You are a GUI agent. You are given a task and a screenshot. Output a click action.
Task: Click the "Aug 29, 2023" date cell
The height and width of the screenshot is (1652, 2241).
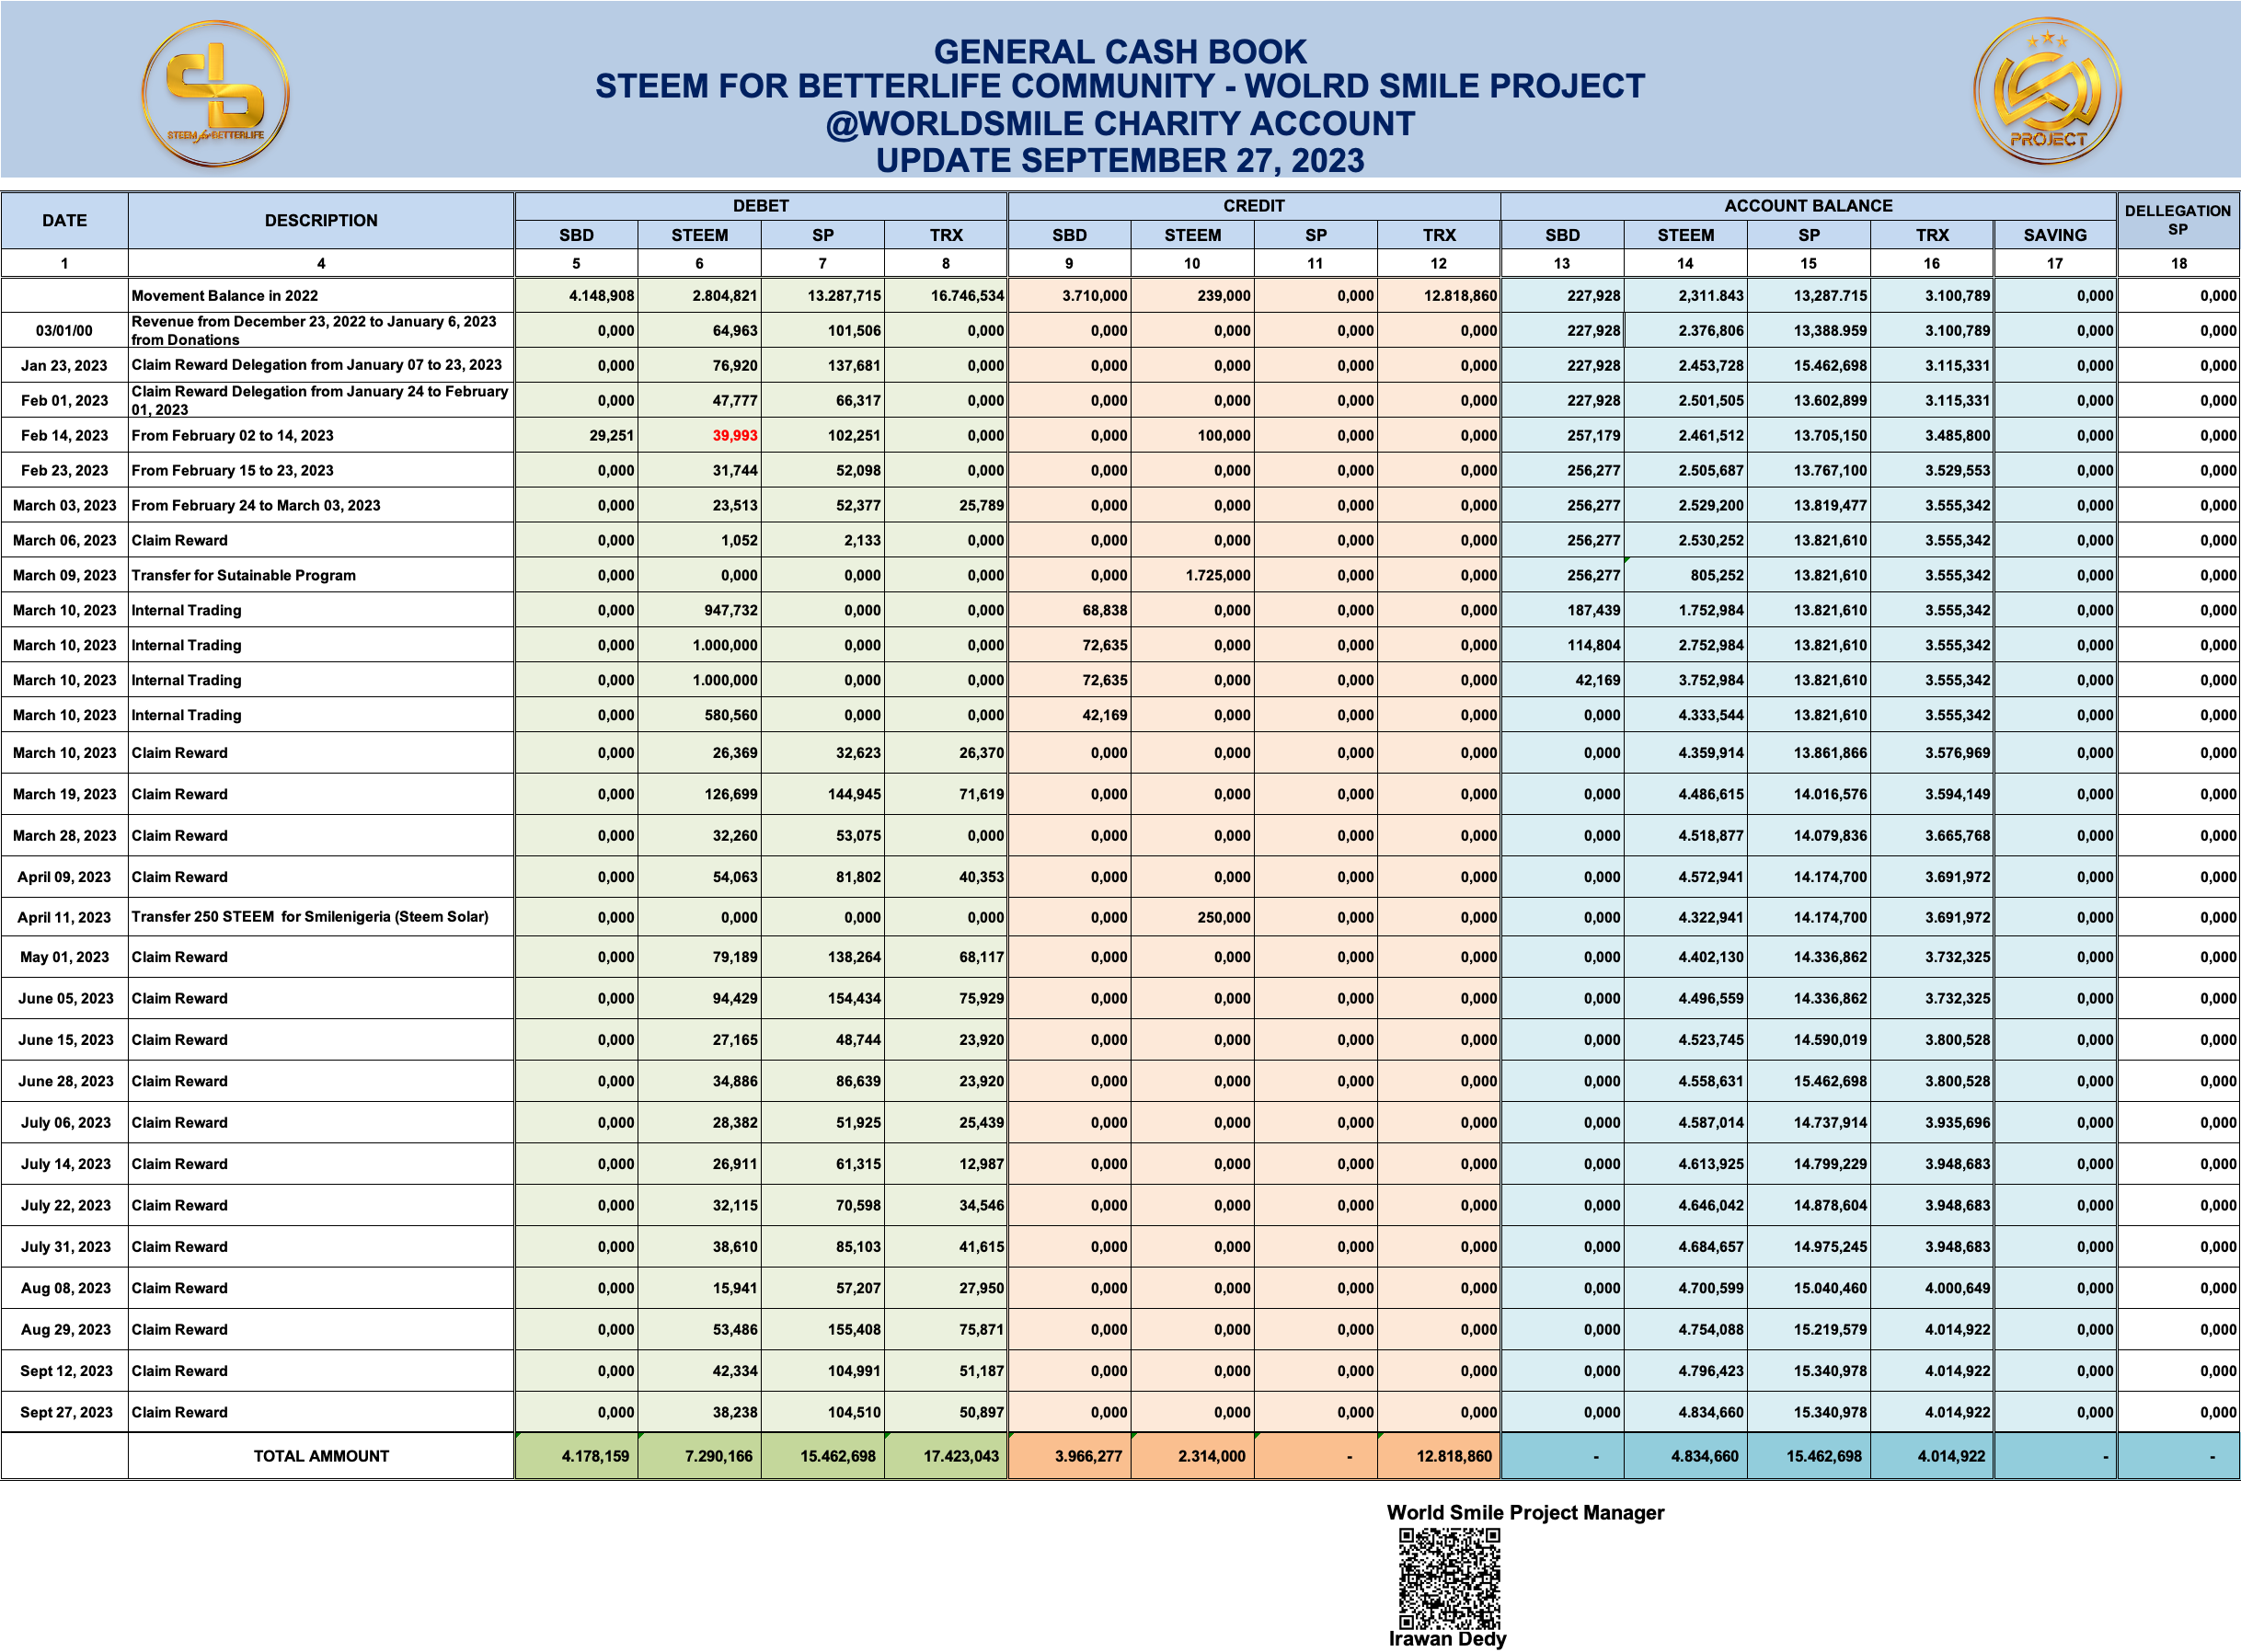(65, 1330)
